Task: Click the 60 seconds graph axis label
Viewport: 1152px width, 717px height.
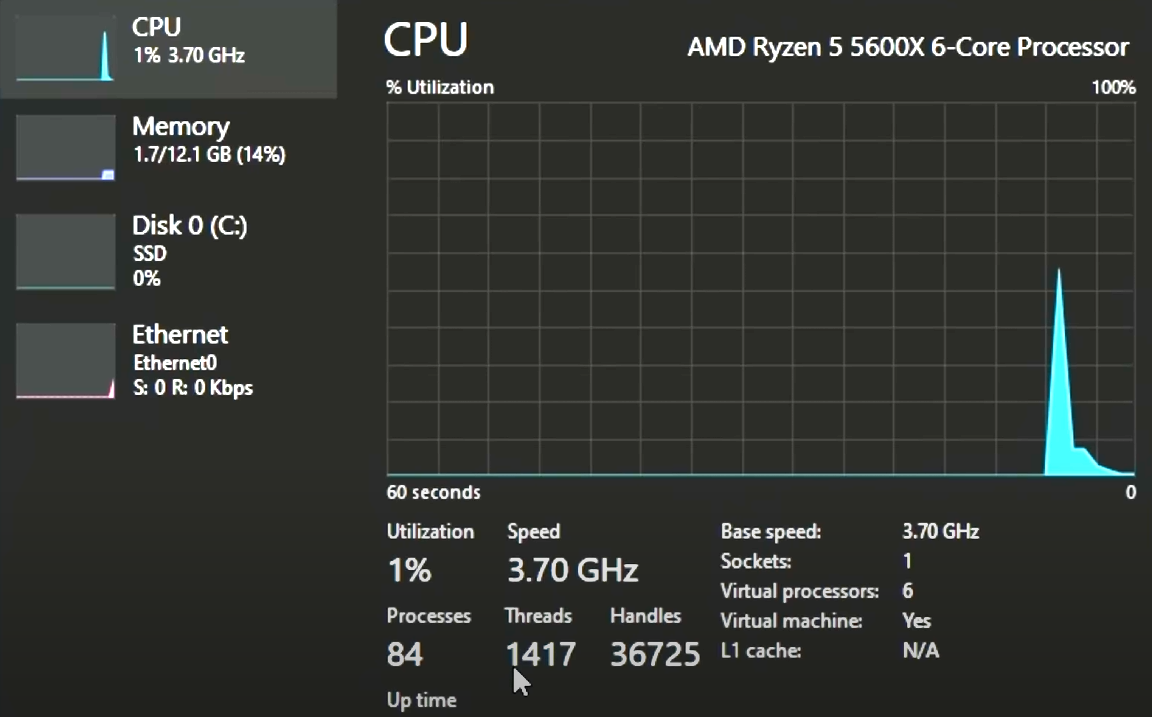Action: 433,492
